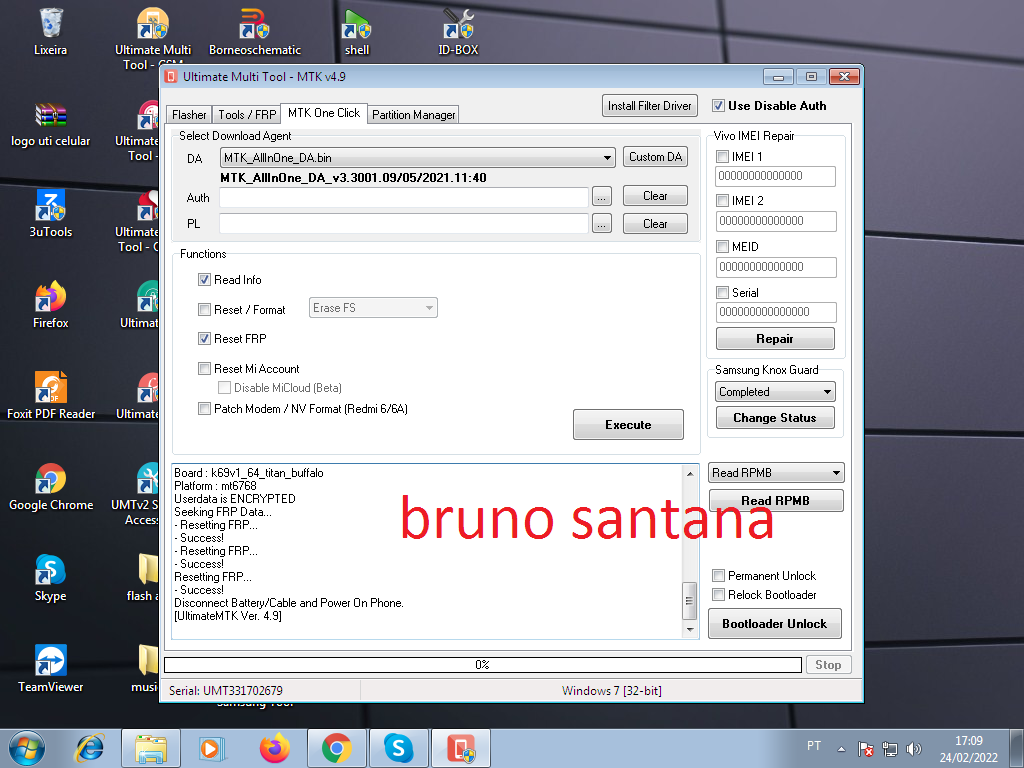Enable the Reset / Format checkbox

coord(204,310)
